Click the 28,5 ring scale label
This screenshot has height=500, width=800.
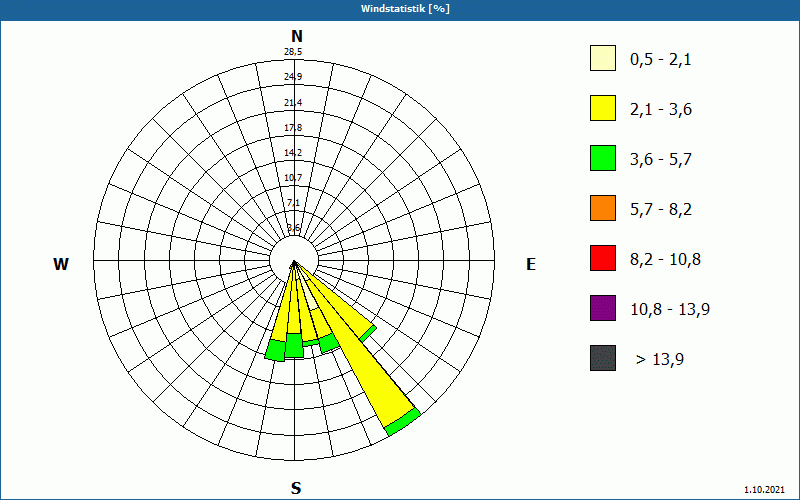pos(293,52)
